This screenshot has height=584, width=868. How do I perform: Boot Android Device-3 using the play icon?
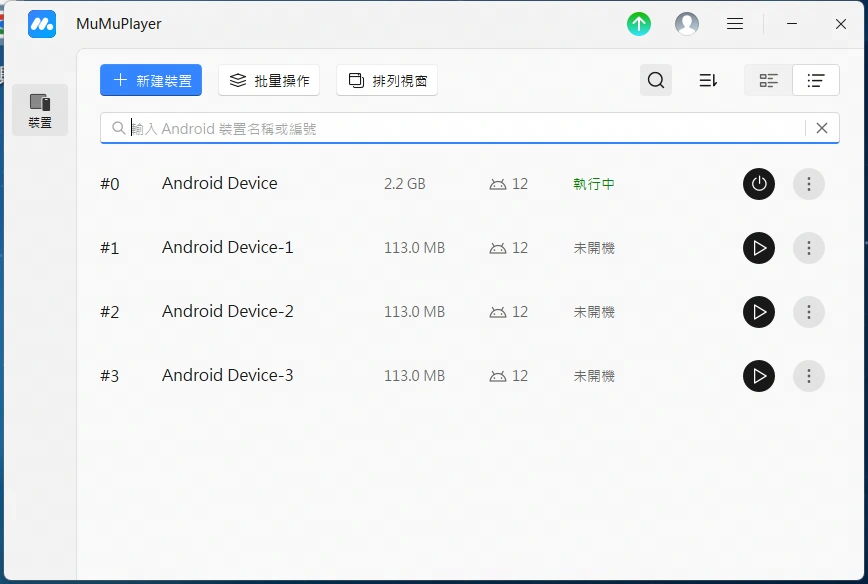click(759, 376)
